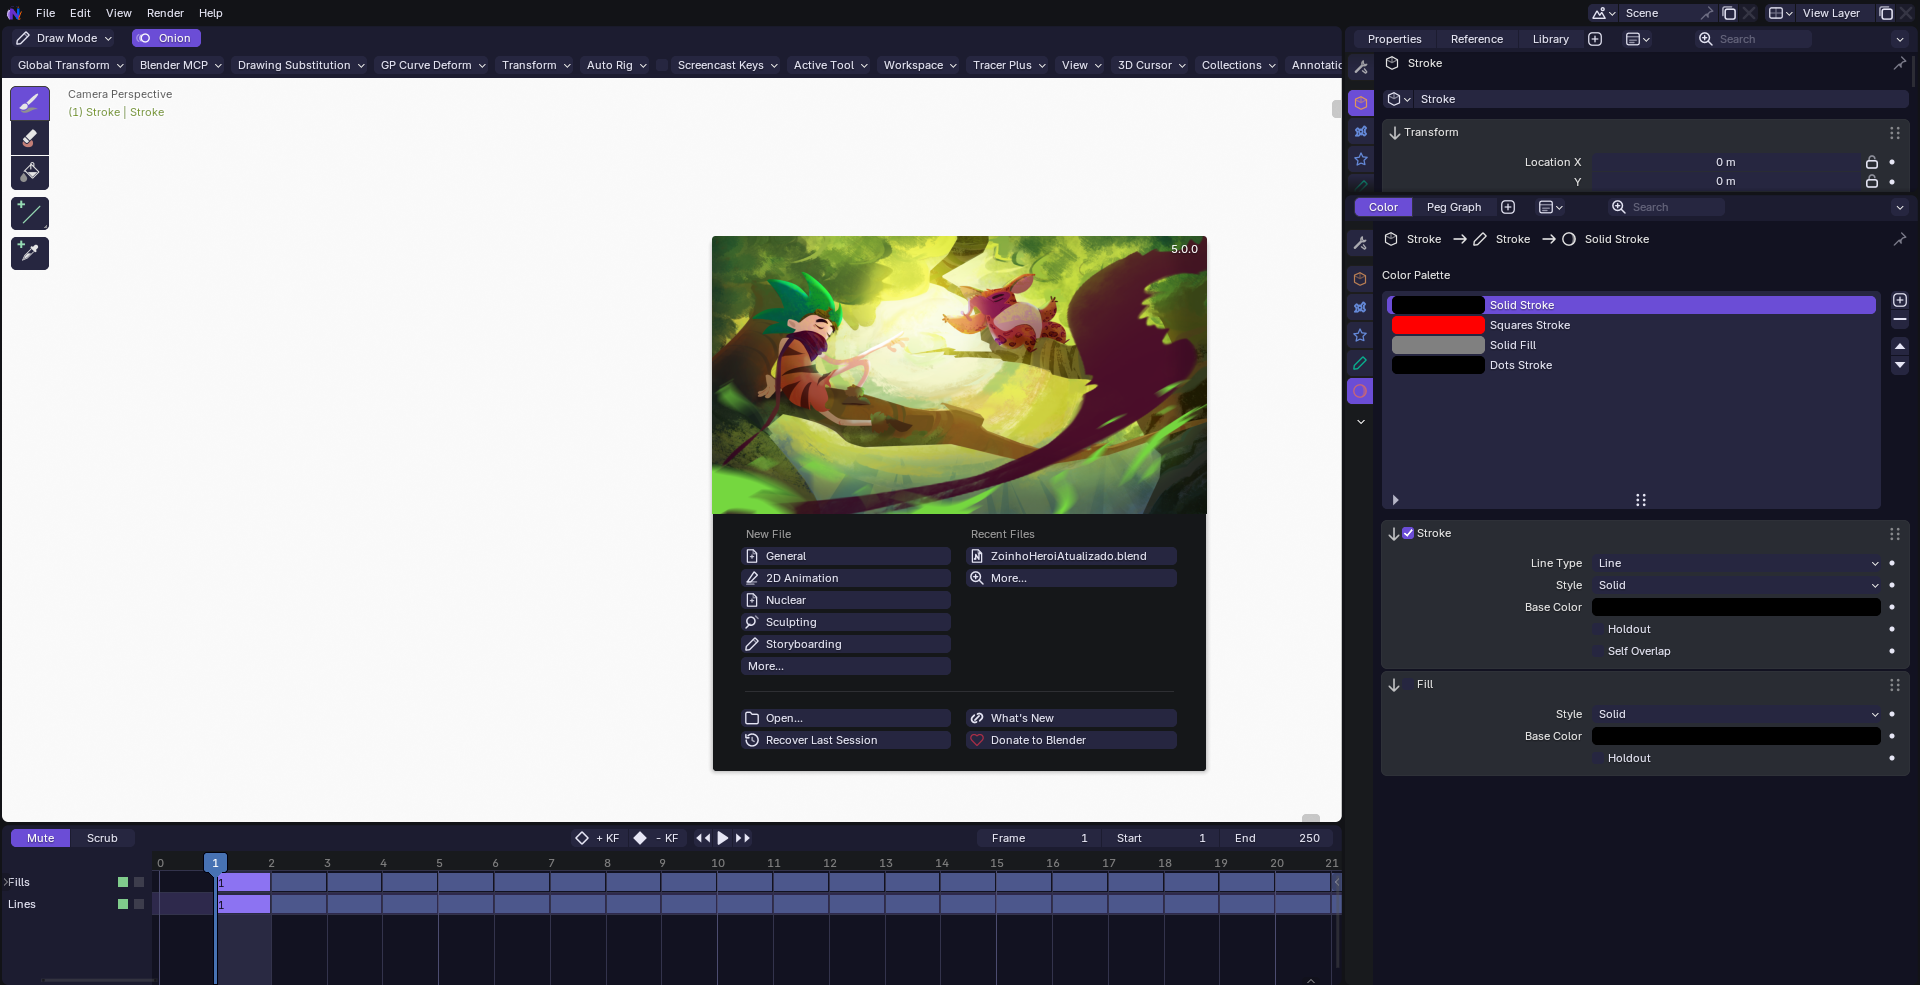Add a new color palette slot
The height and width of the screenshot is (985, 1920).
(1900, 300)
